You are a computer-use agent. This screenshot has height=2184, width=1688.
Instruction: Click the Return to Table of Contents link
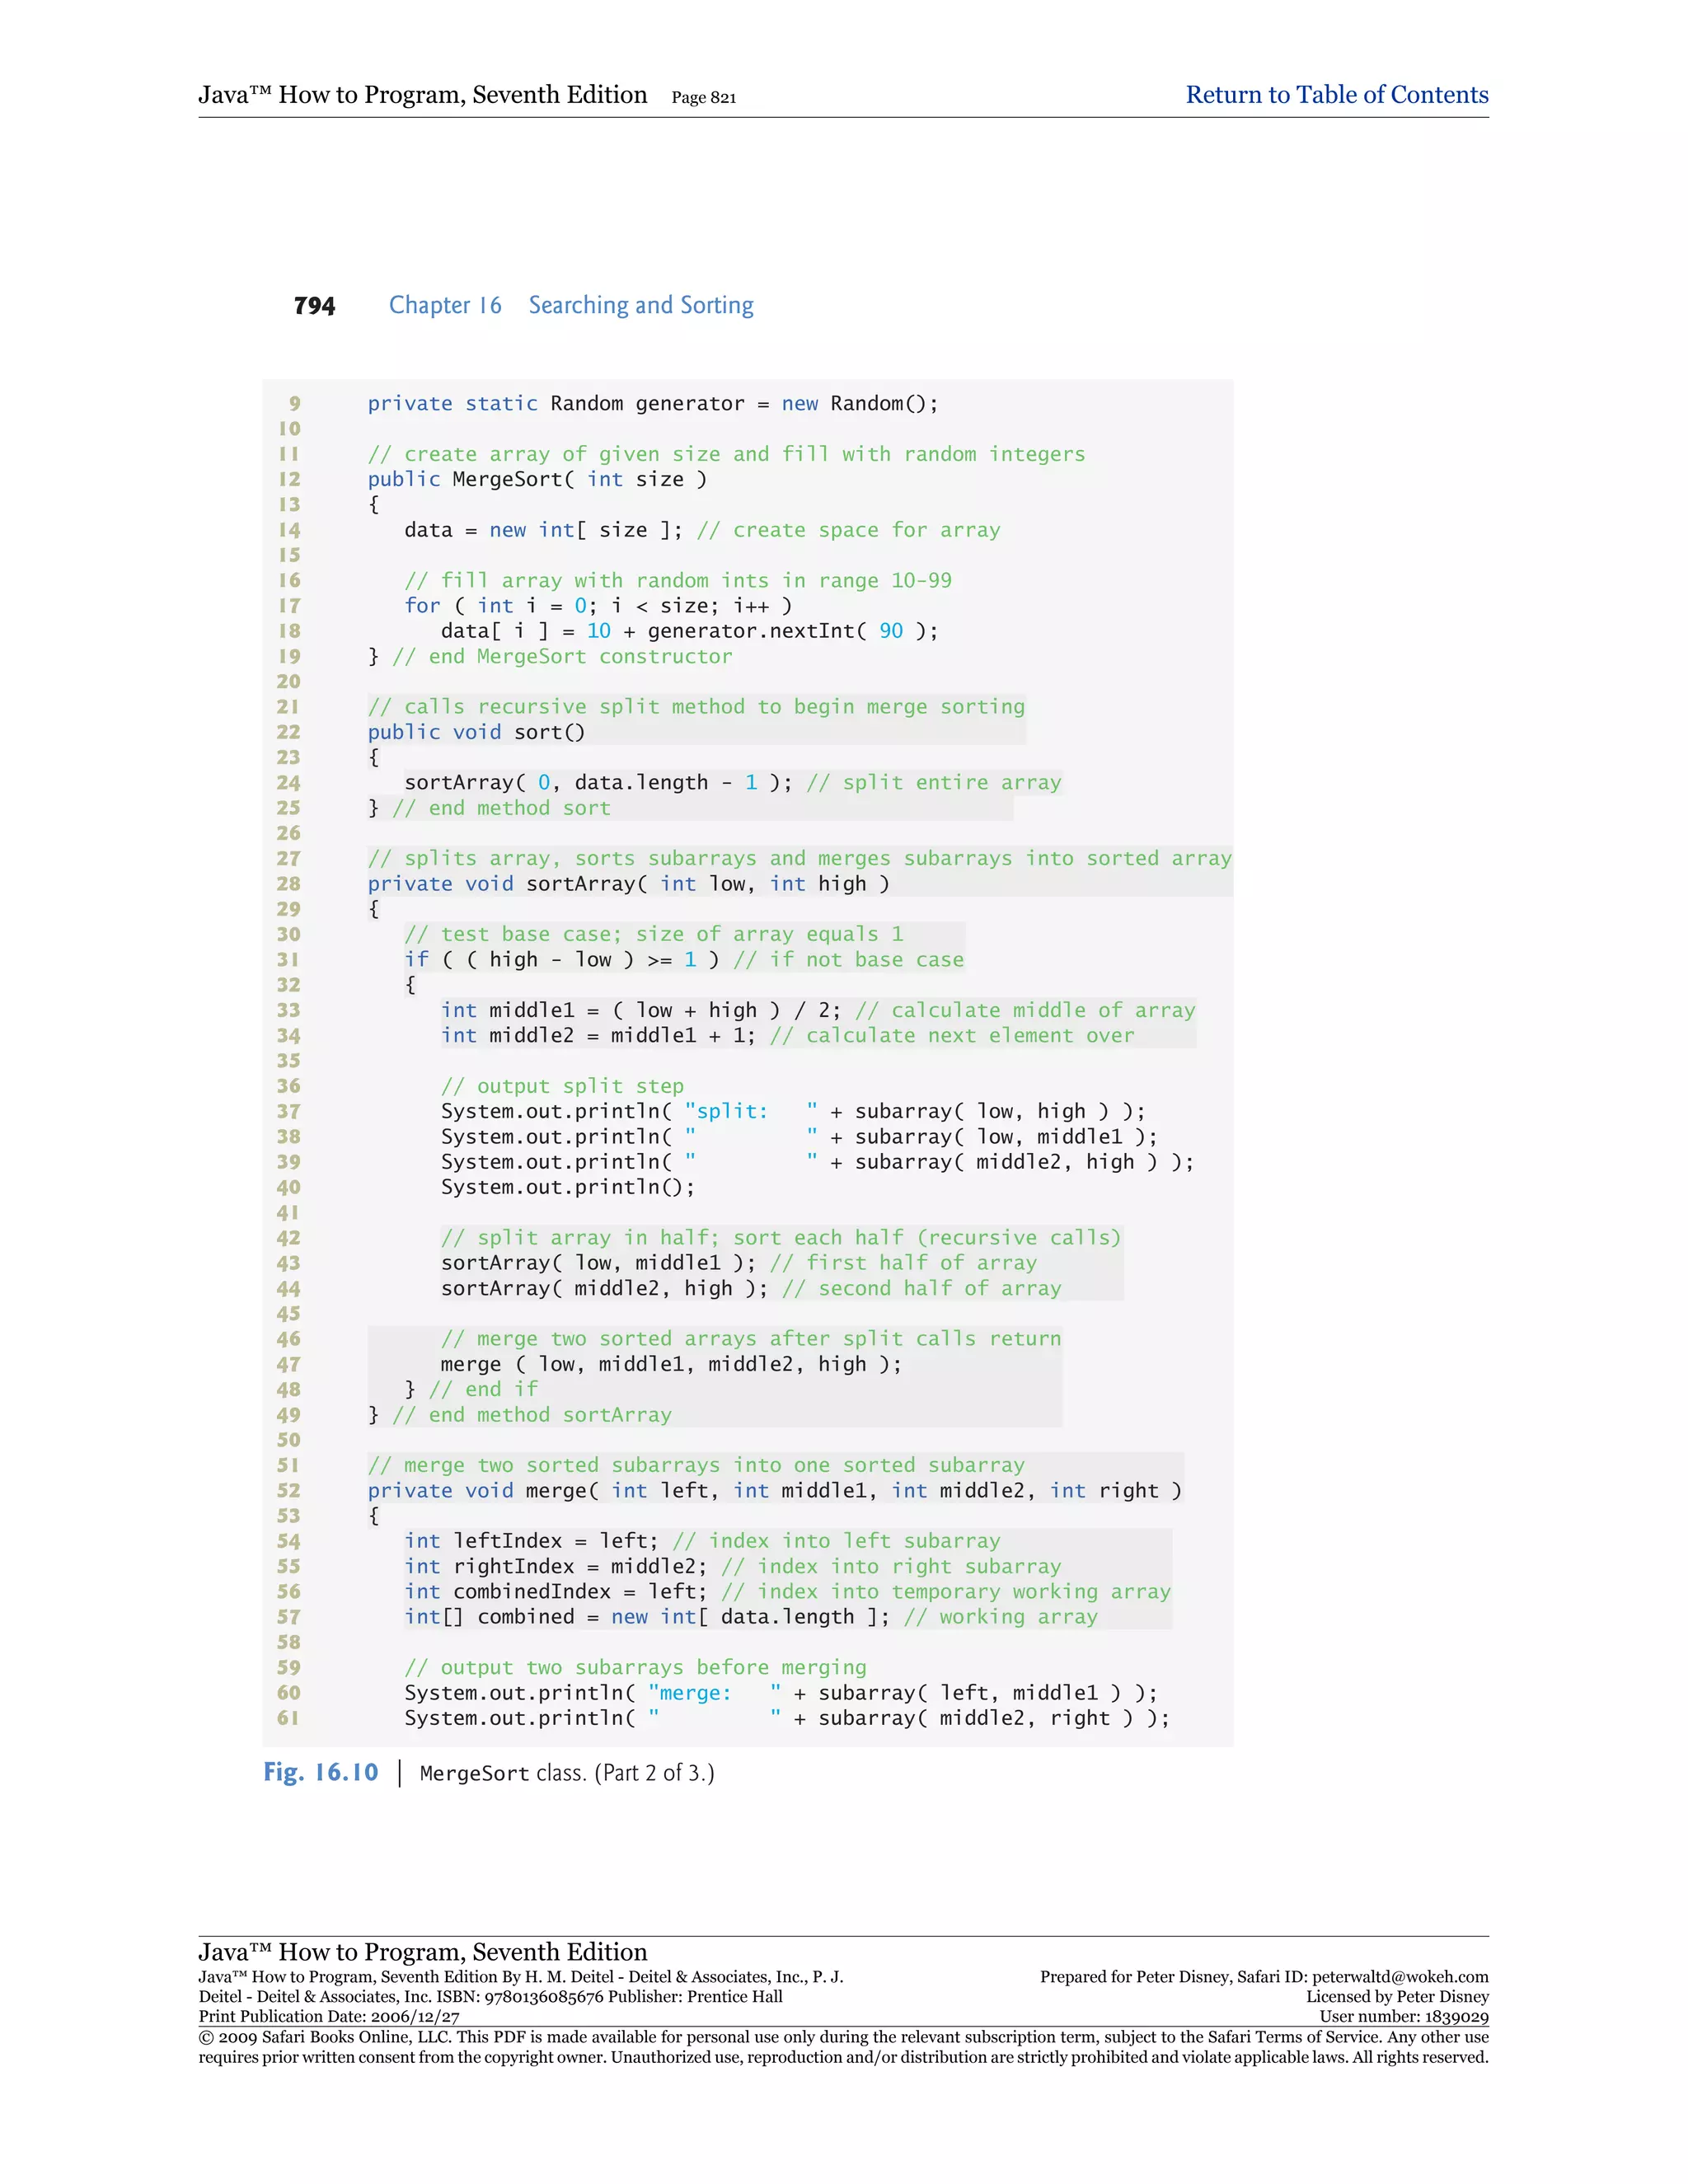tap(1336, 95)
